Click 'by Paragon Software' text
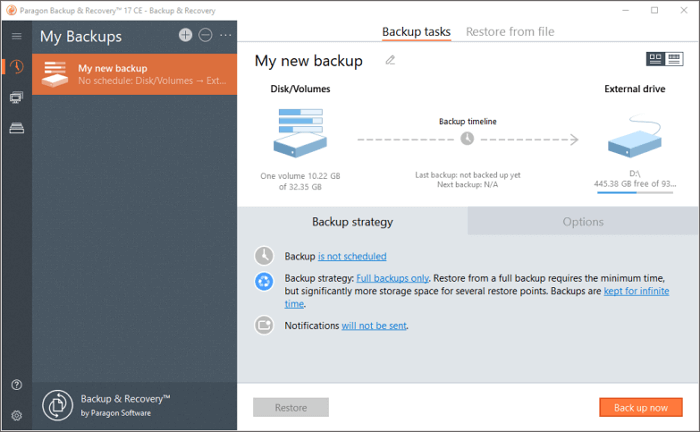700x432 pixels. click(116, 413)
